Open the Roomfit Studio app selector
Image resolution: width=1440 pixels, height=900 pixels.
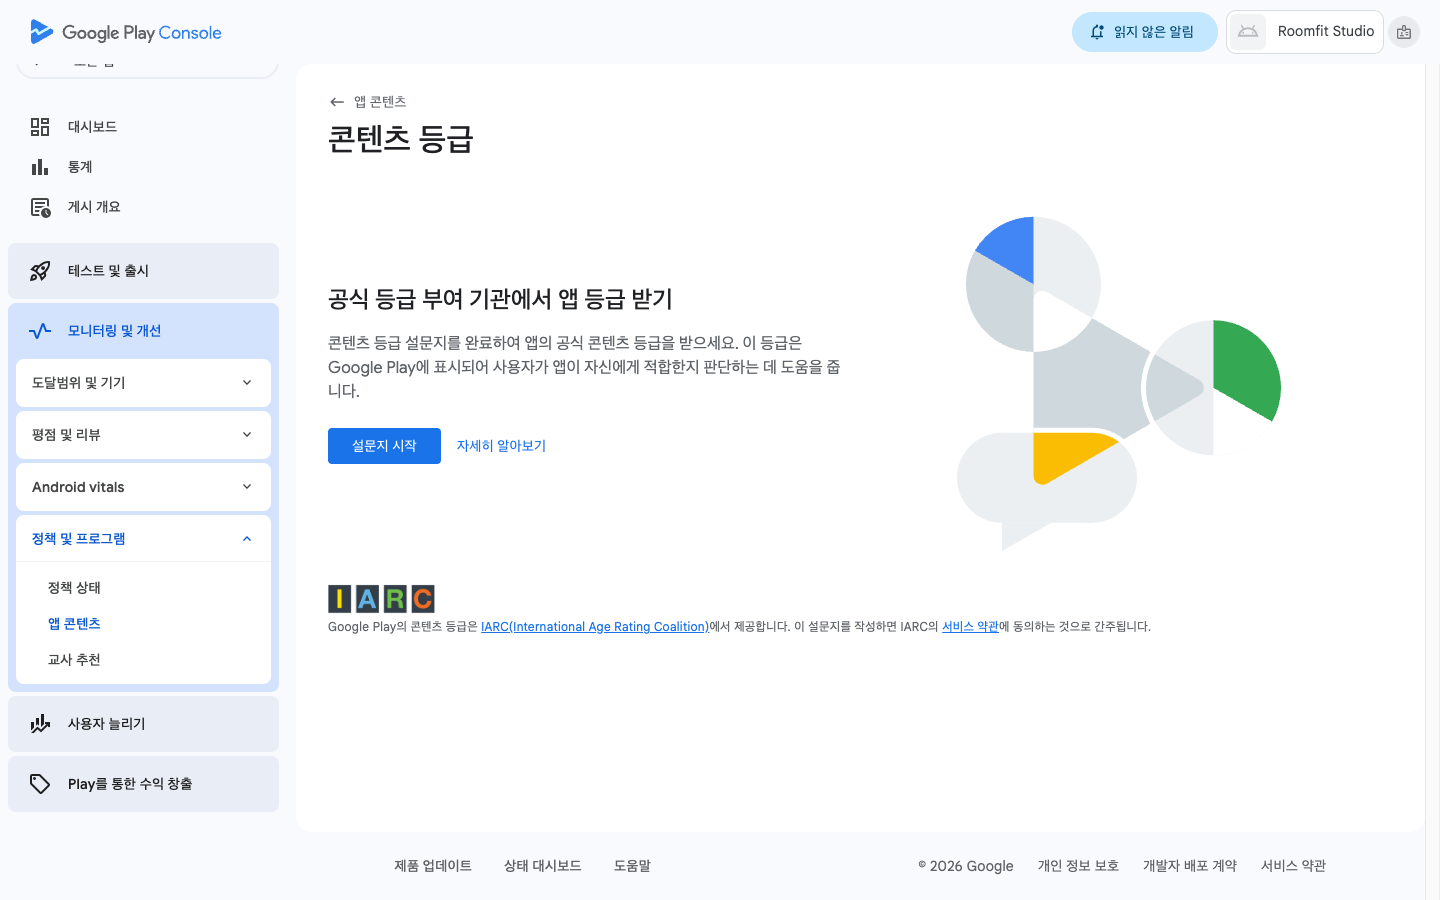(x=1305, y=32)
